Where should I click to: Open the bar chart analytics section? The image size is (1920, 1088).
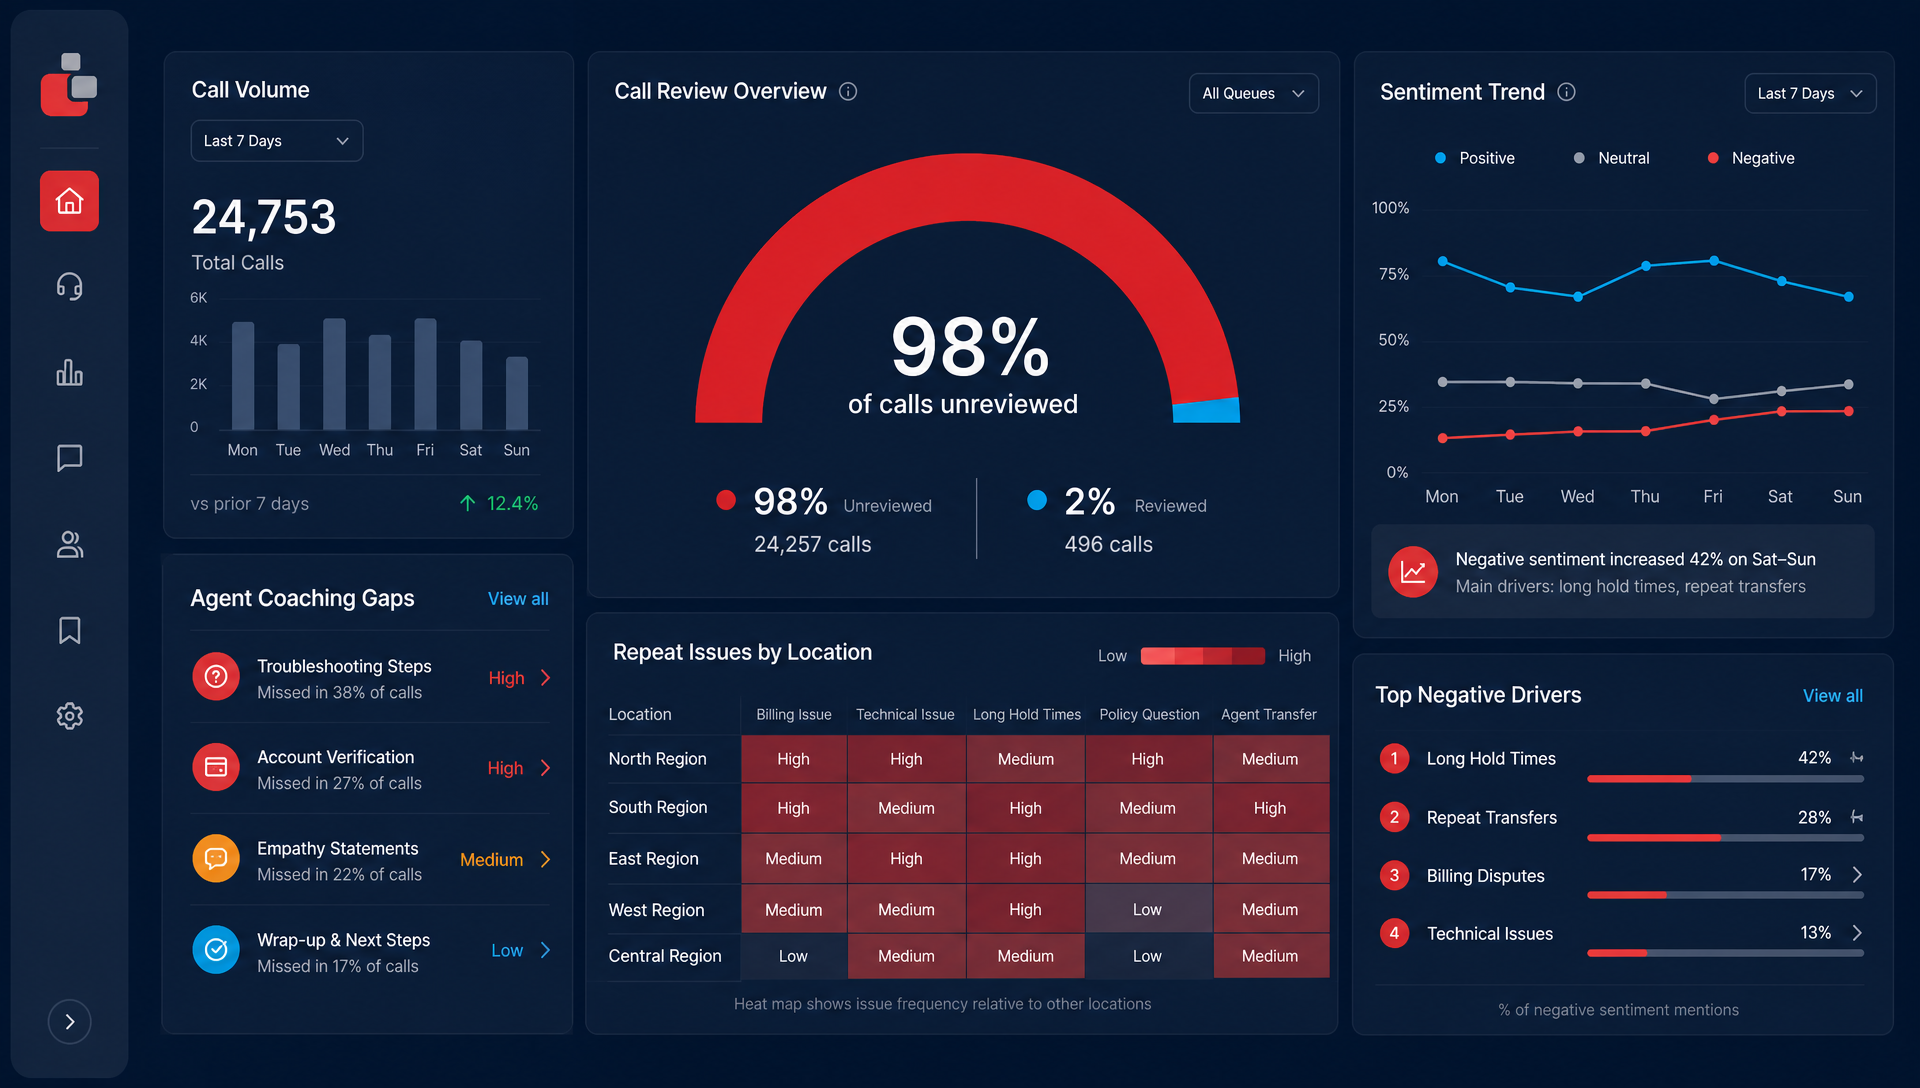(x=69, y=373)
